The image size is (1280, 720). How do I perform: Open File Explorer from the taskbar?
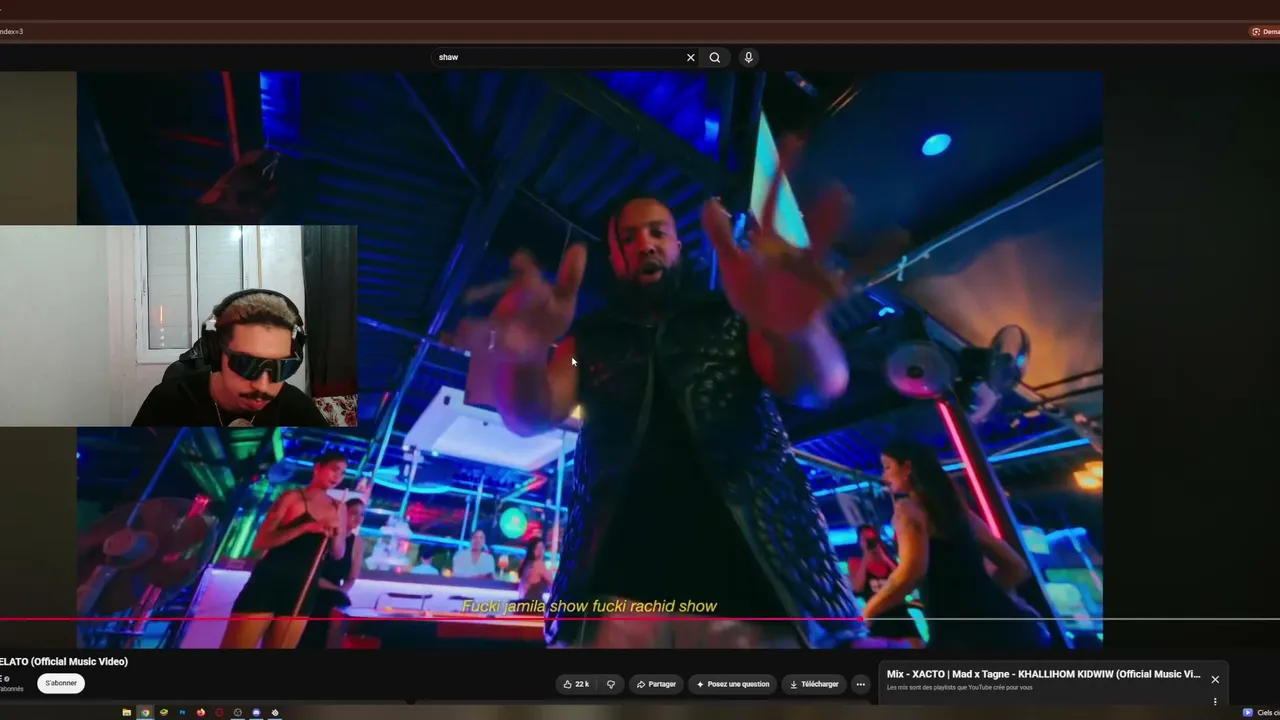[x=126, y=712]
